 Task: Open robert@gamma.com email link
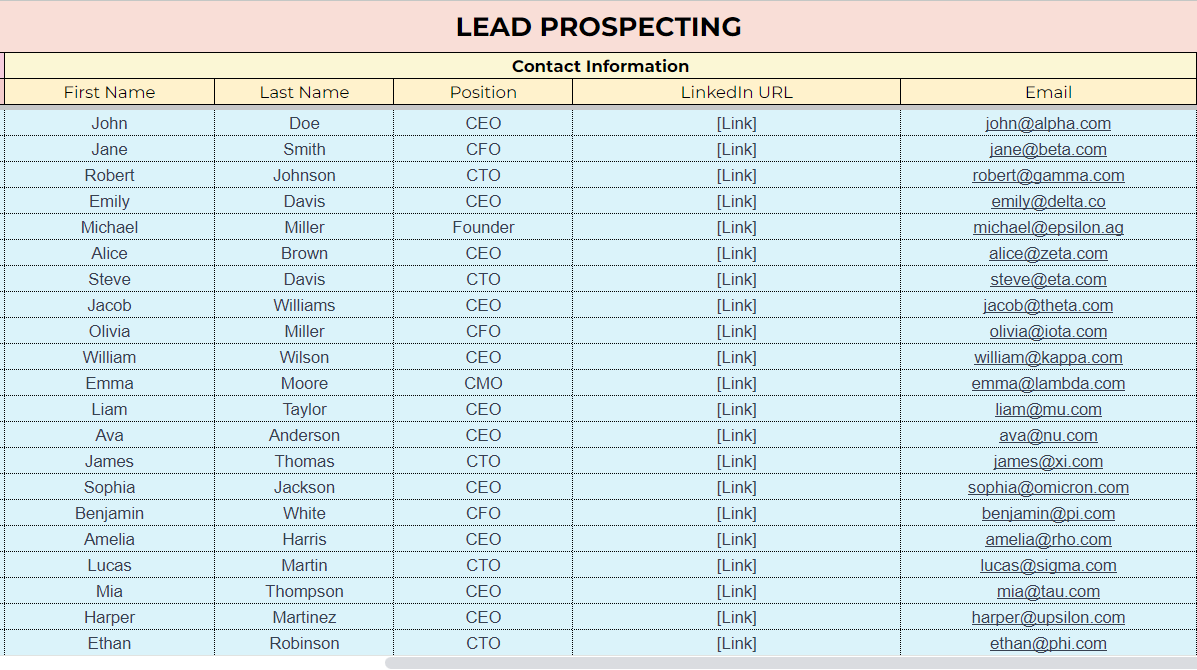1048,176
